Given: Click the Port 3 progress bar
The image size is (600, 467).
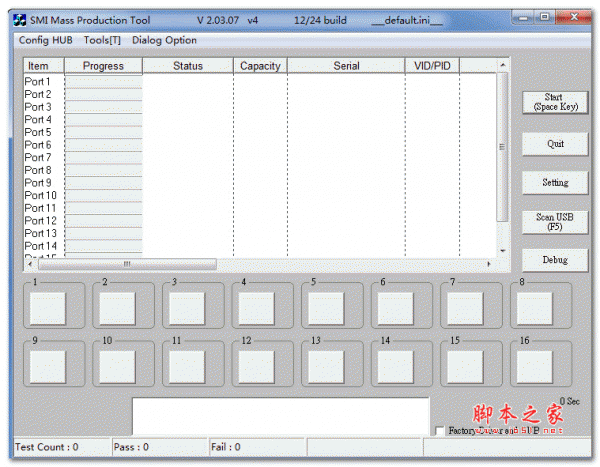Looking at the screenshot, I should 104,107.
